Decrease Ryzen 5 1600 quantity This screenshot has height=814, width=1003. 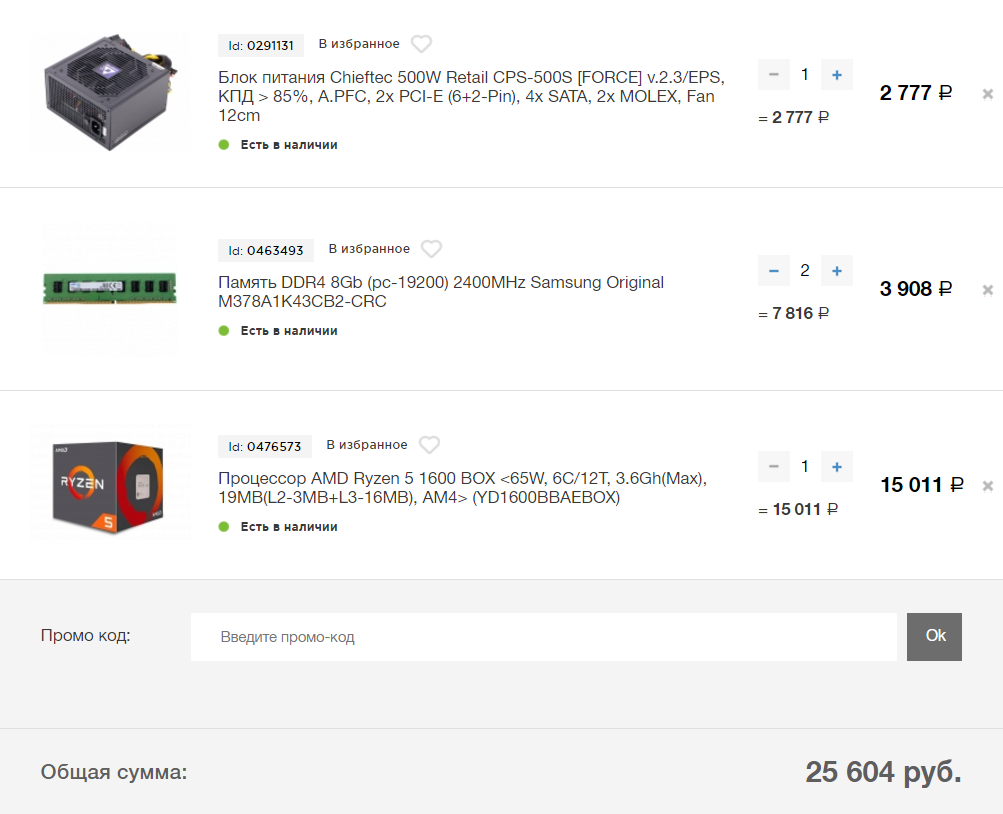pyautogui.click(x=773, y=467)
